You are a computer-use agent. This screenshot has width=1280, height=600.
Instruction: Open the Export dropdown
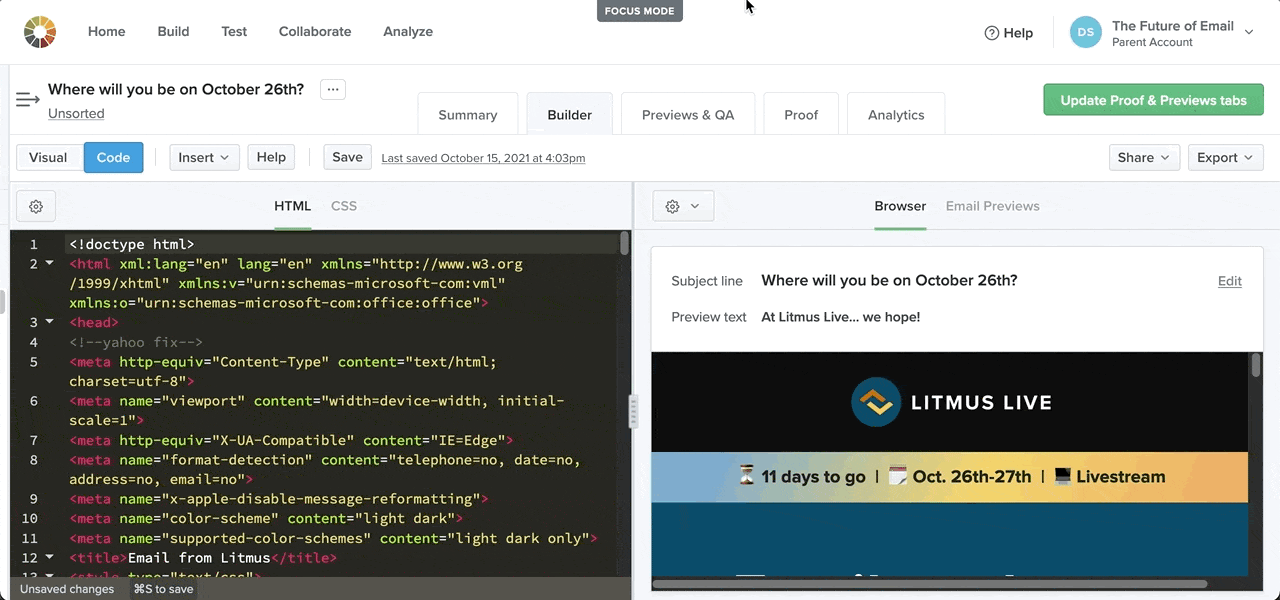pyautogui.click(x=1225, y=157)
